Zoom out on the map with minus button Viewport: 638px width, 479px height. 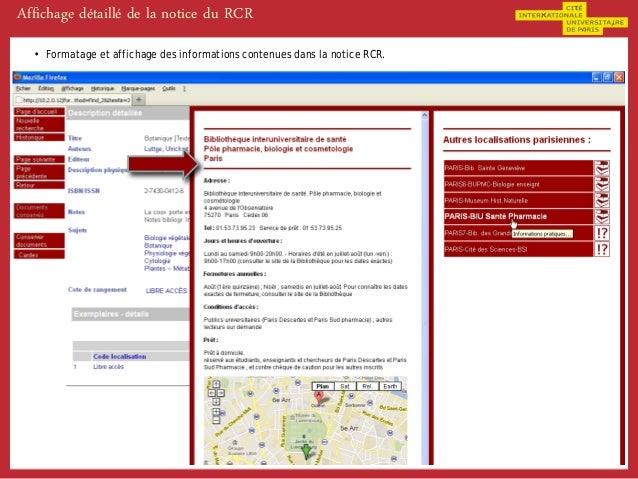216,420
